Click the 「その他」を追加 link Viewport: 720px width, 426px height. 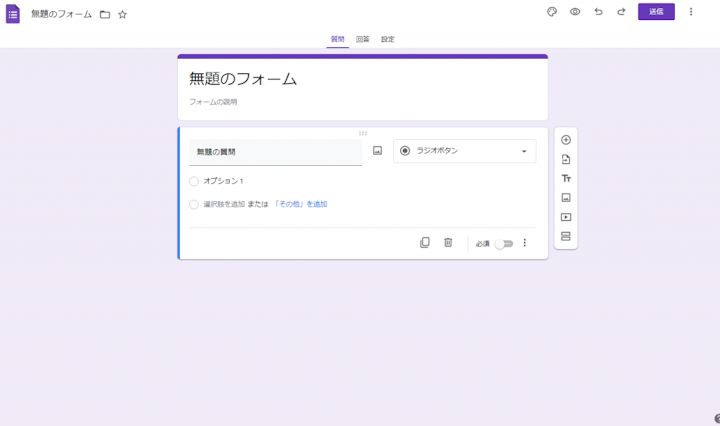click(x=301, y=204)
